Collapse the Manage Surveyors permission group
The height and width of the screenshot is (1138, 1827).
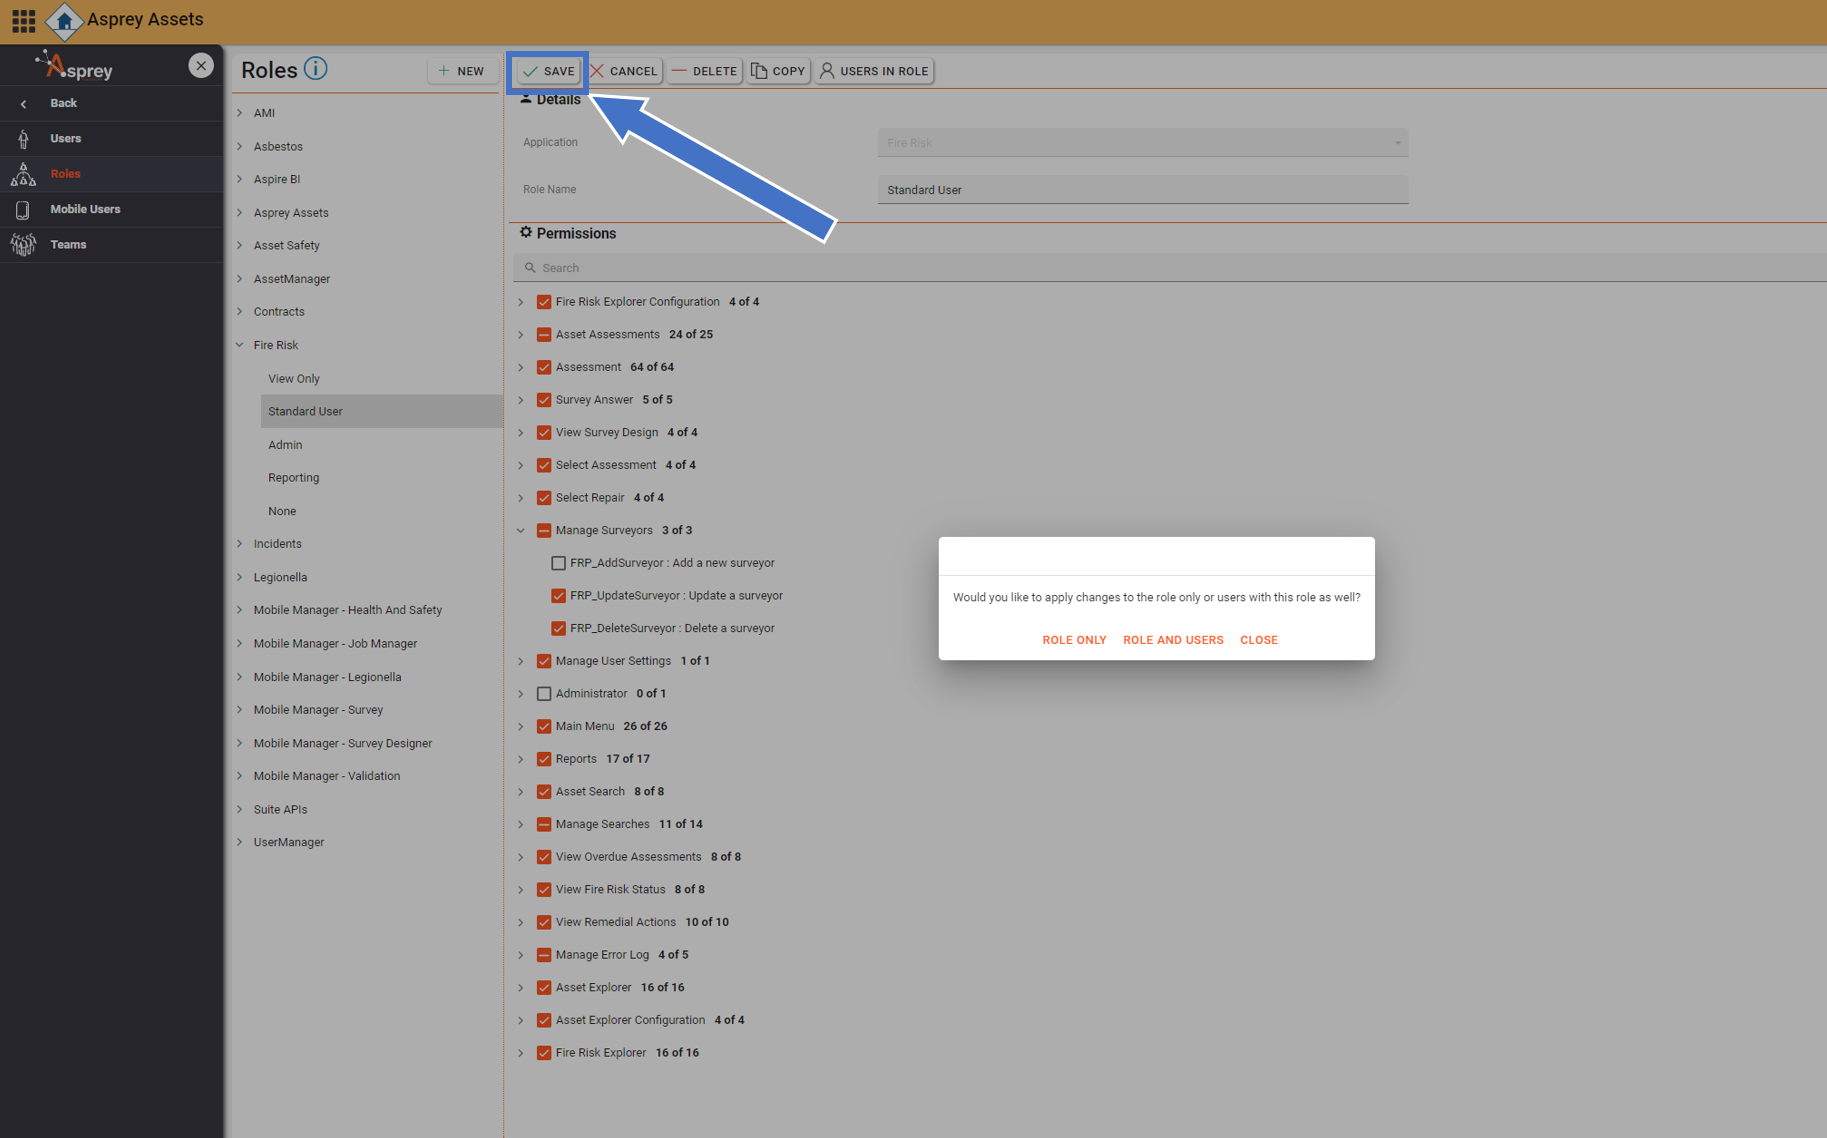click(x=521, y=531)
